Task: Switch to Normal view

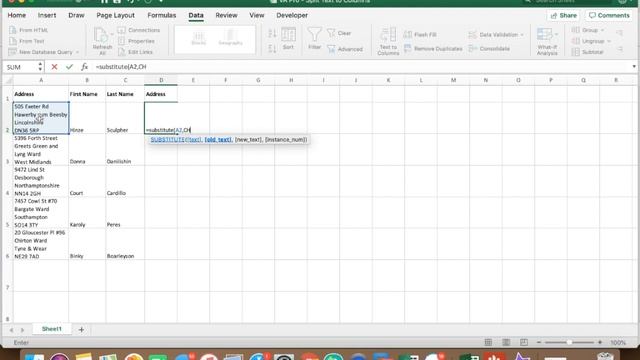Action: coord(488,342)
